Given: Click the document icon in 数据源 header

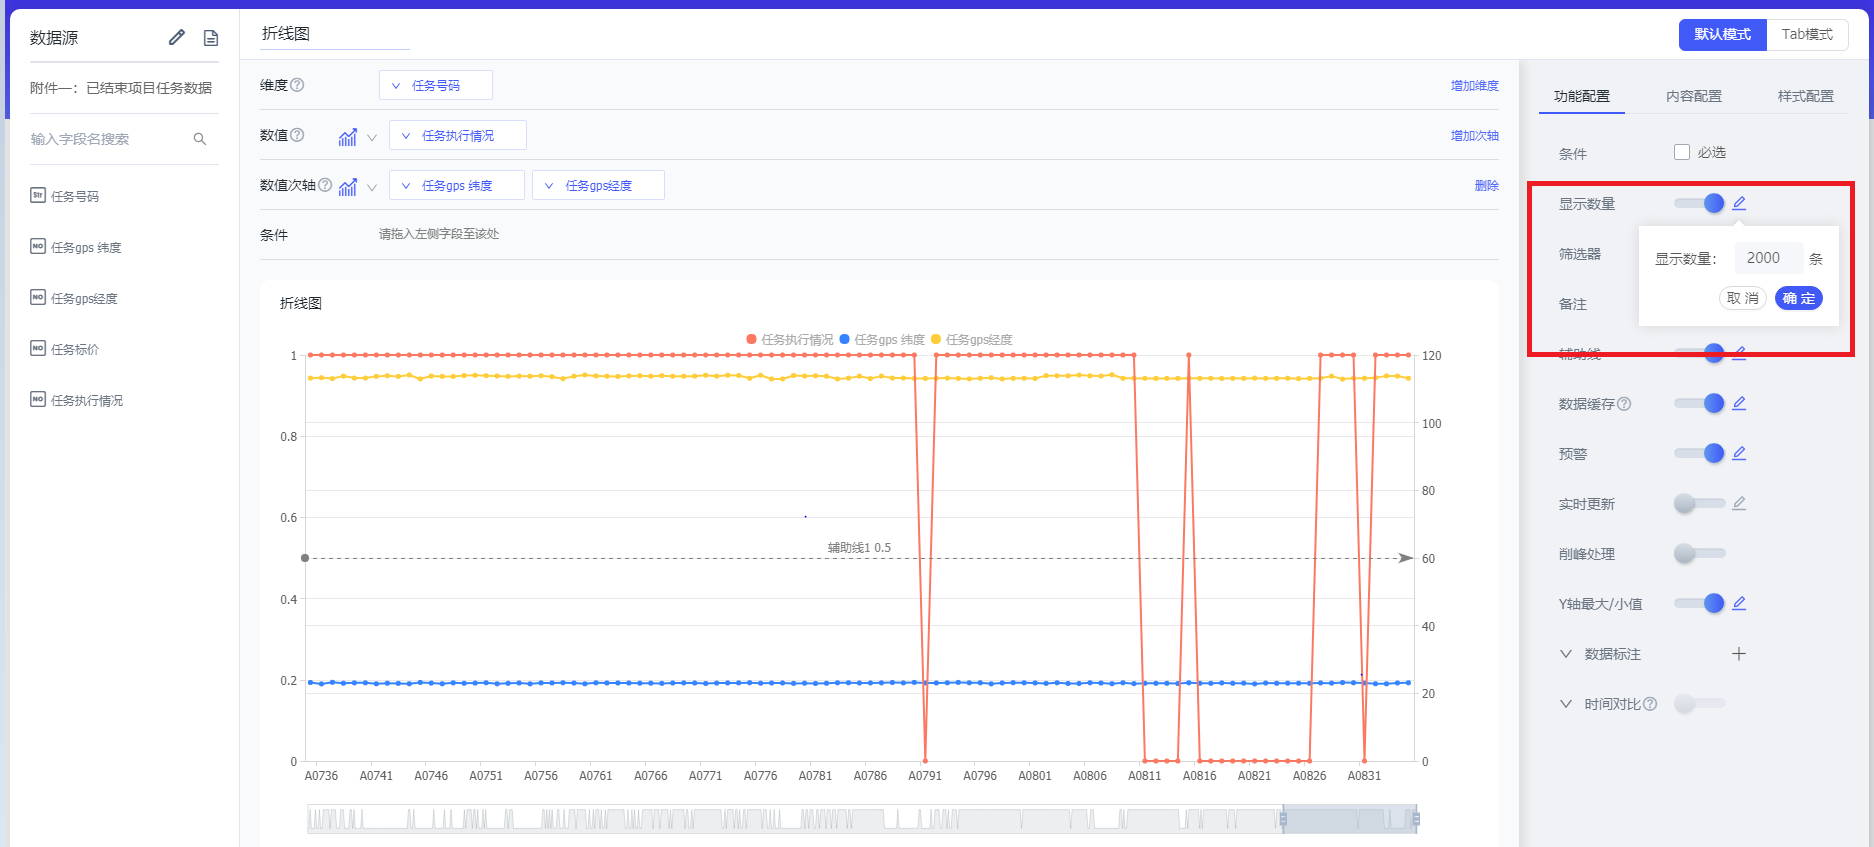Looking at the screenshot, I should [x=211, y=38].
